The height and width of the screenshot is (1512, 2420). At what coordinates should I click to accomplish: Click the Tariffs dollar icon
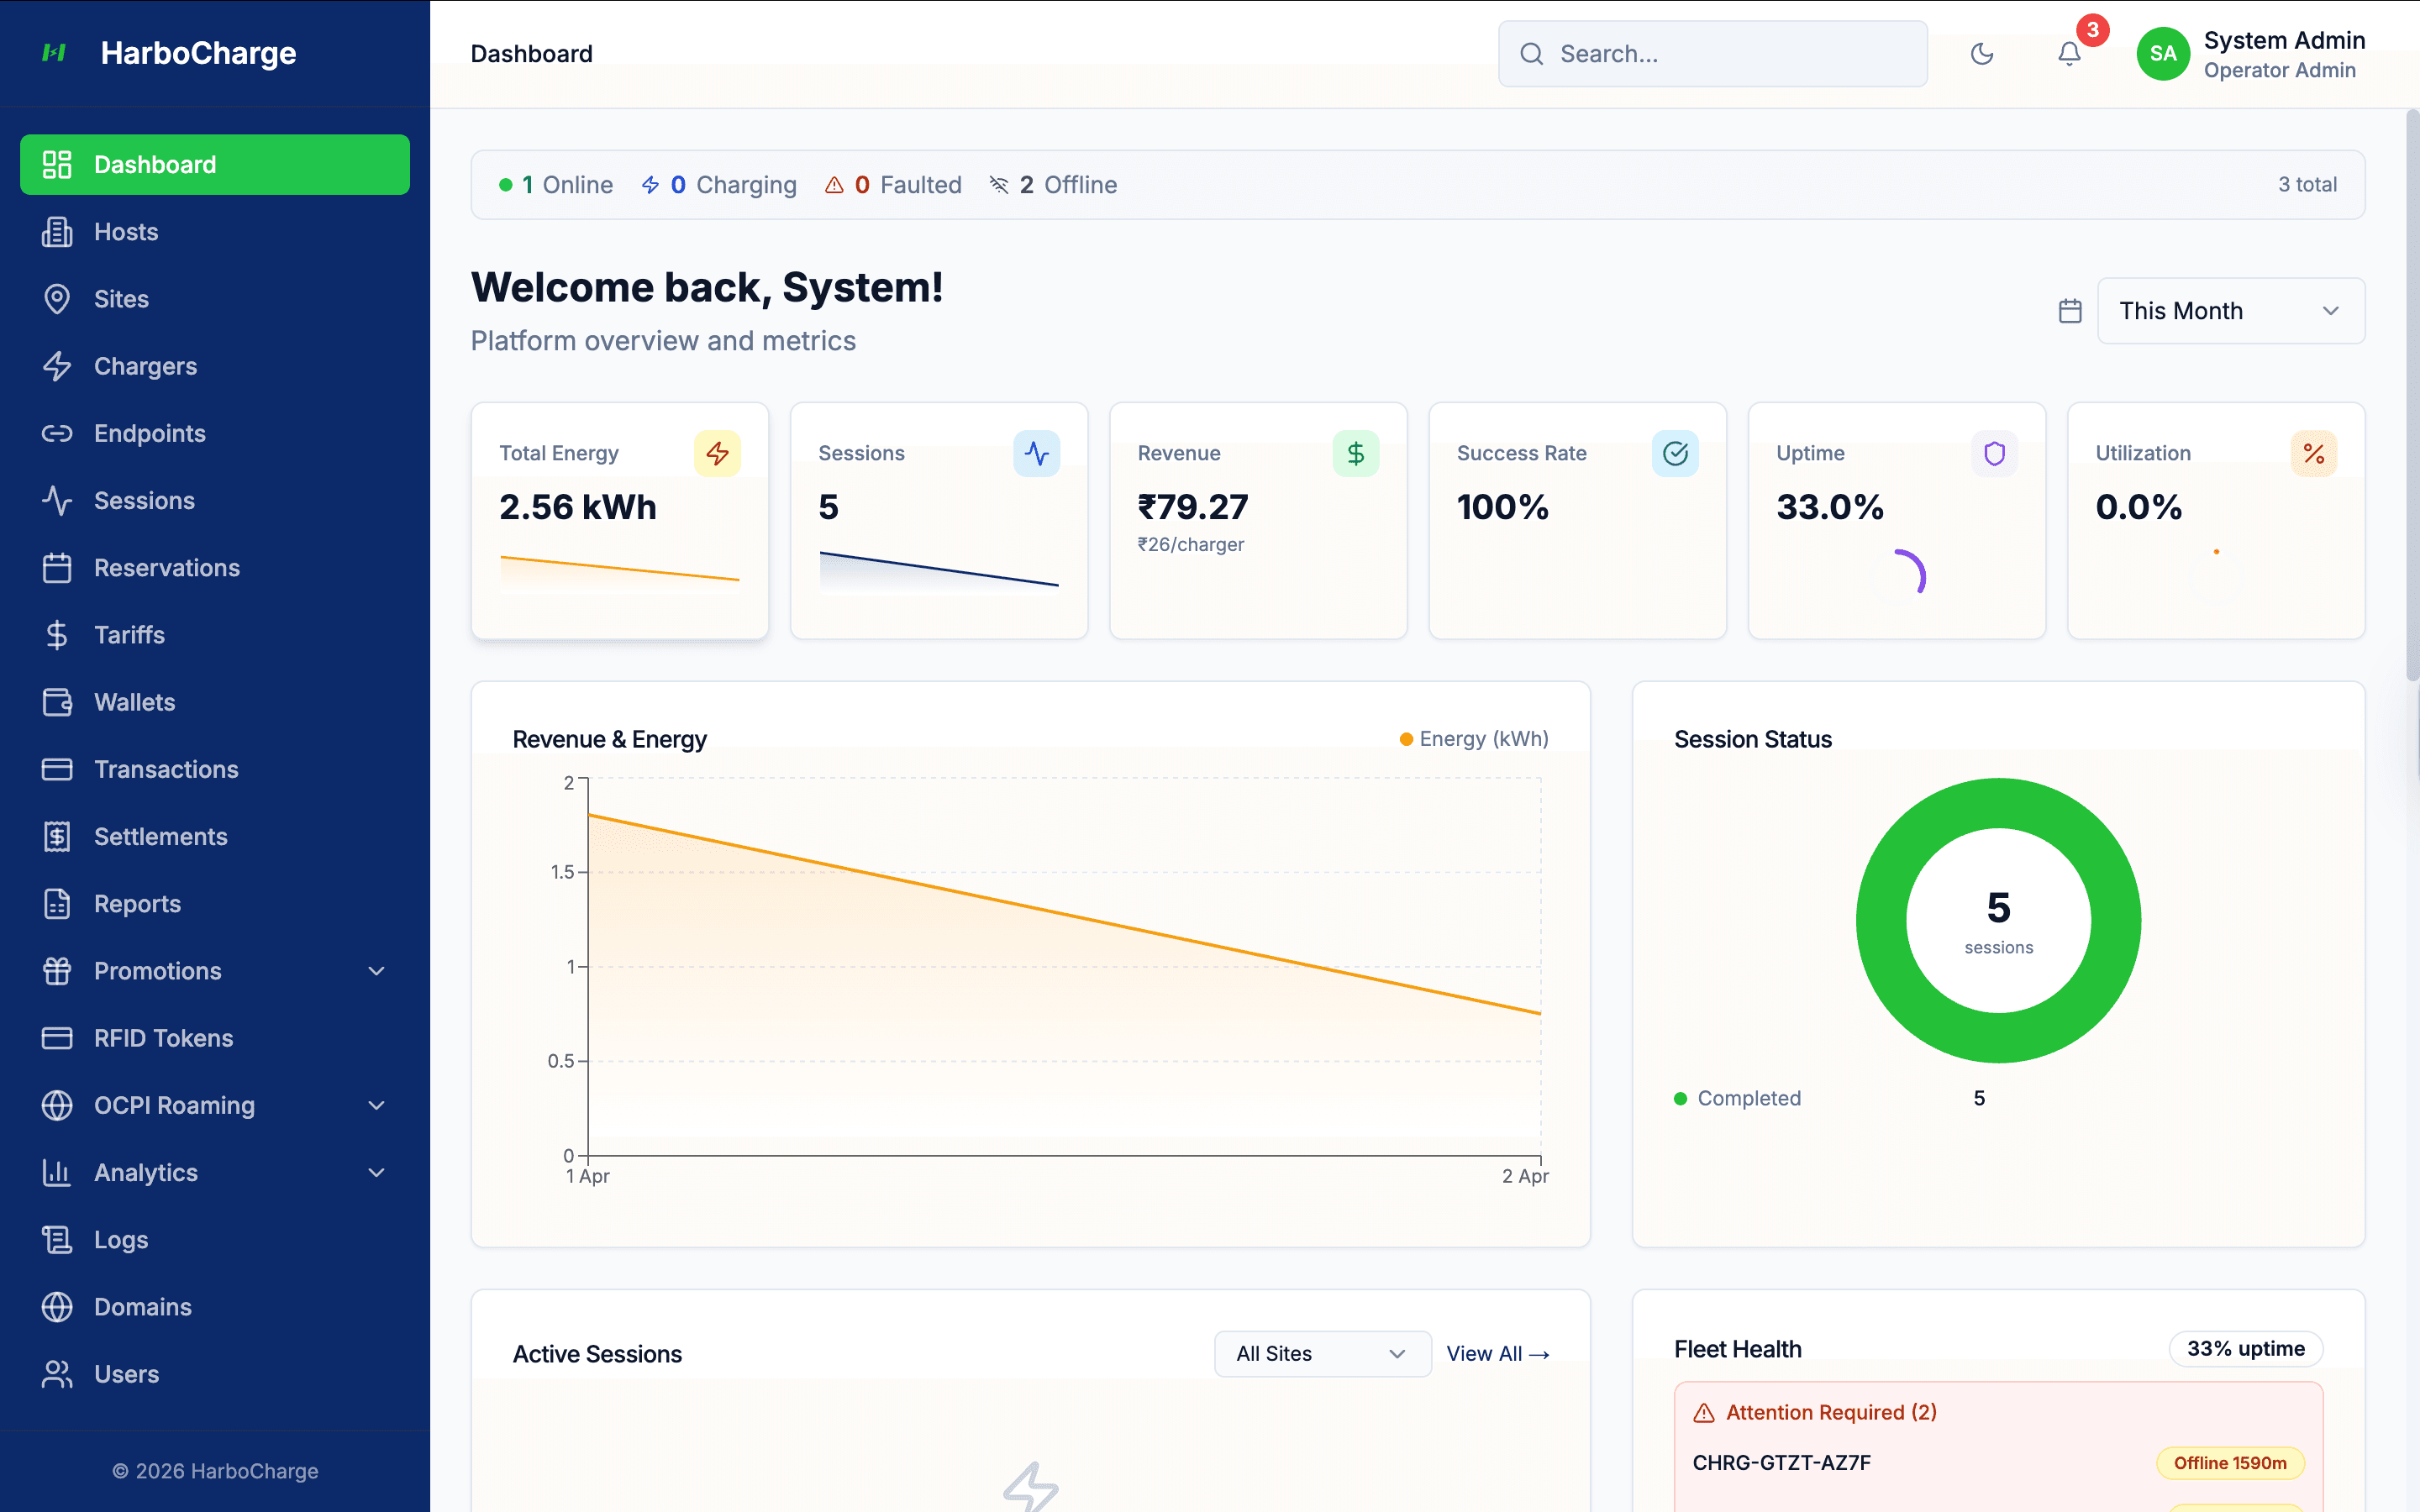pyautogui.click(x=57, y=635)
